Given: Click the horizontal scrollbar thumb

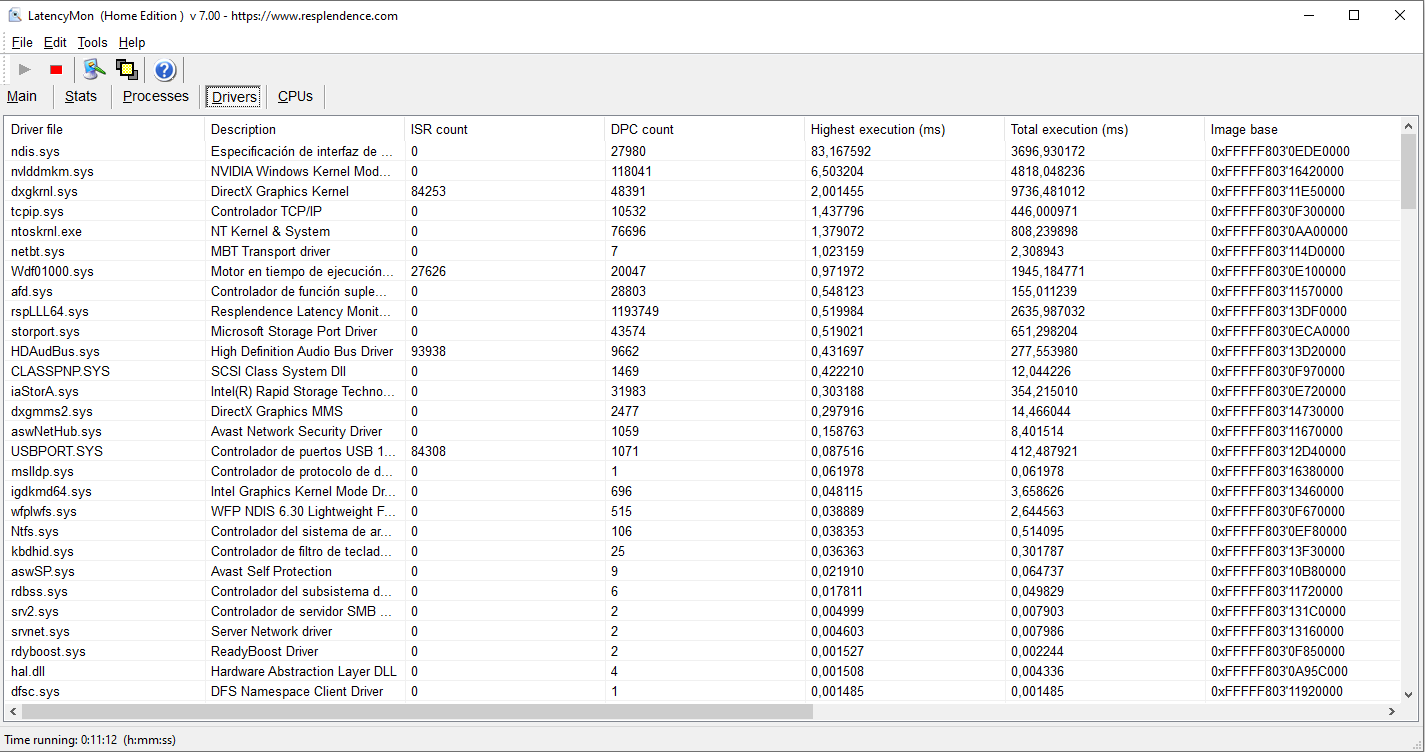Looking at the screenshot, I should 417,711.
